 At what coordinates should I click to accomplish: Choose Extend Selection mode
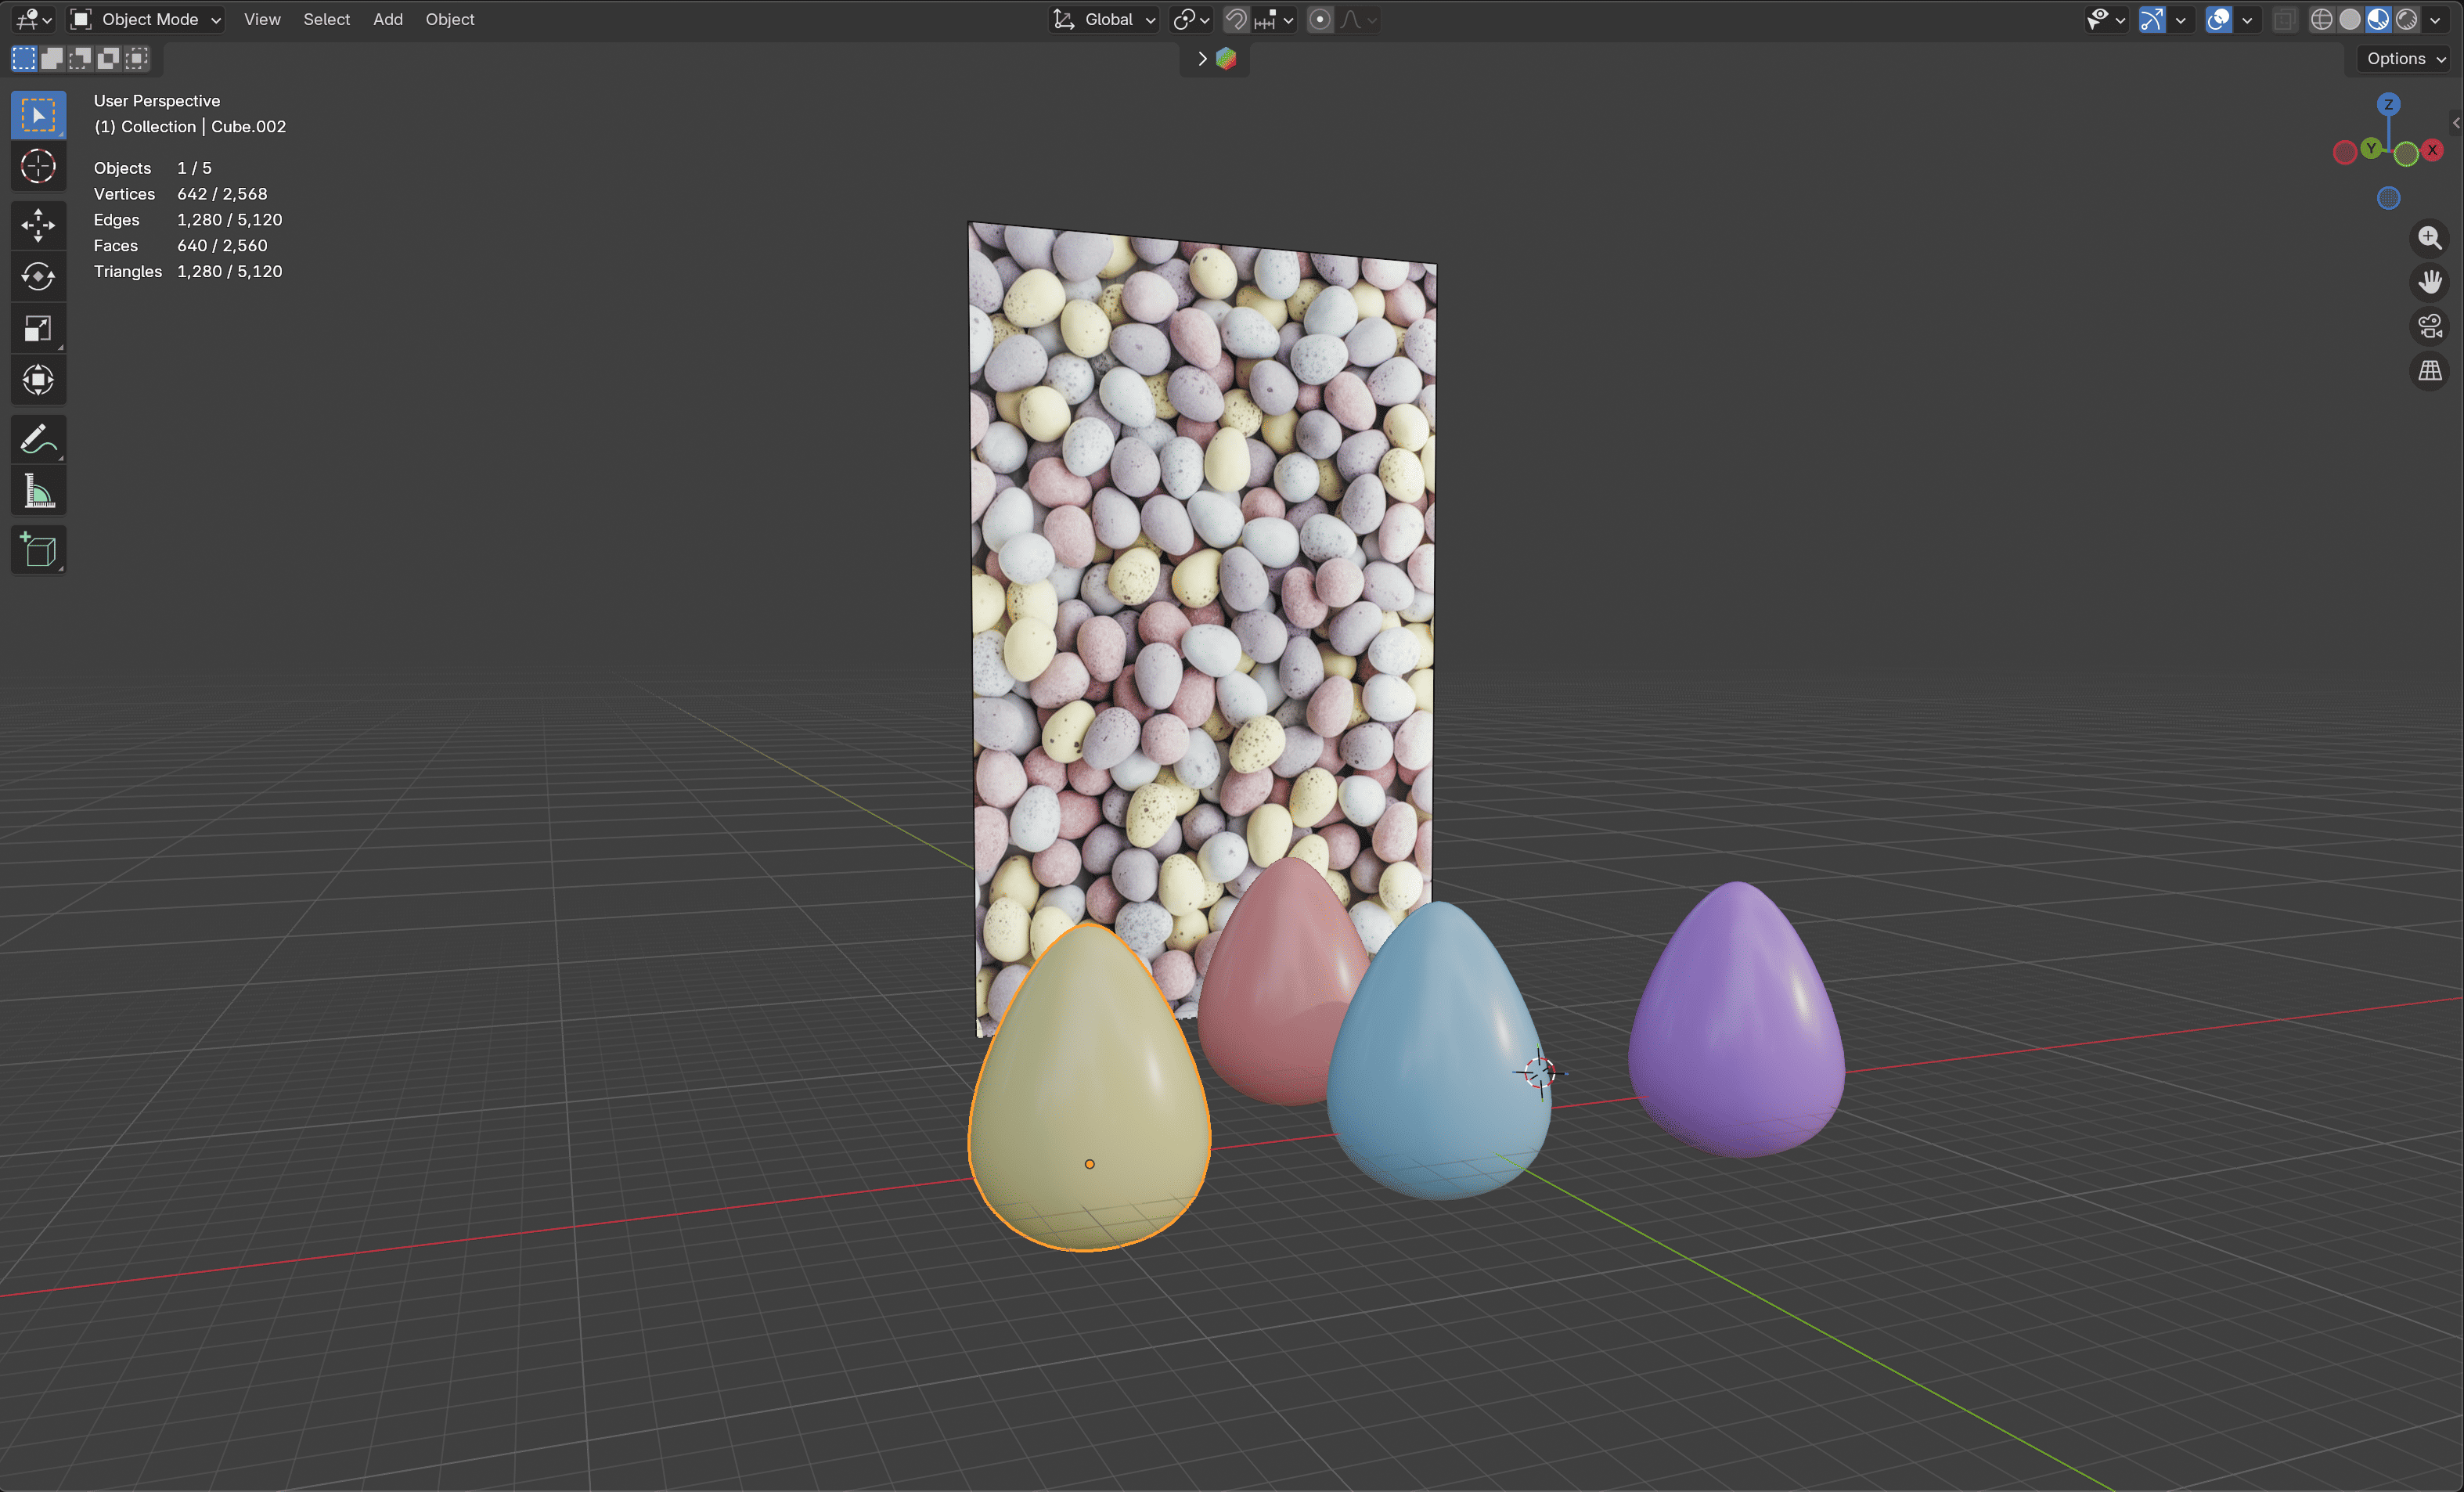pyautogui.click(x=52, y=58)
